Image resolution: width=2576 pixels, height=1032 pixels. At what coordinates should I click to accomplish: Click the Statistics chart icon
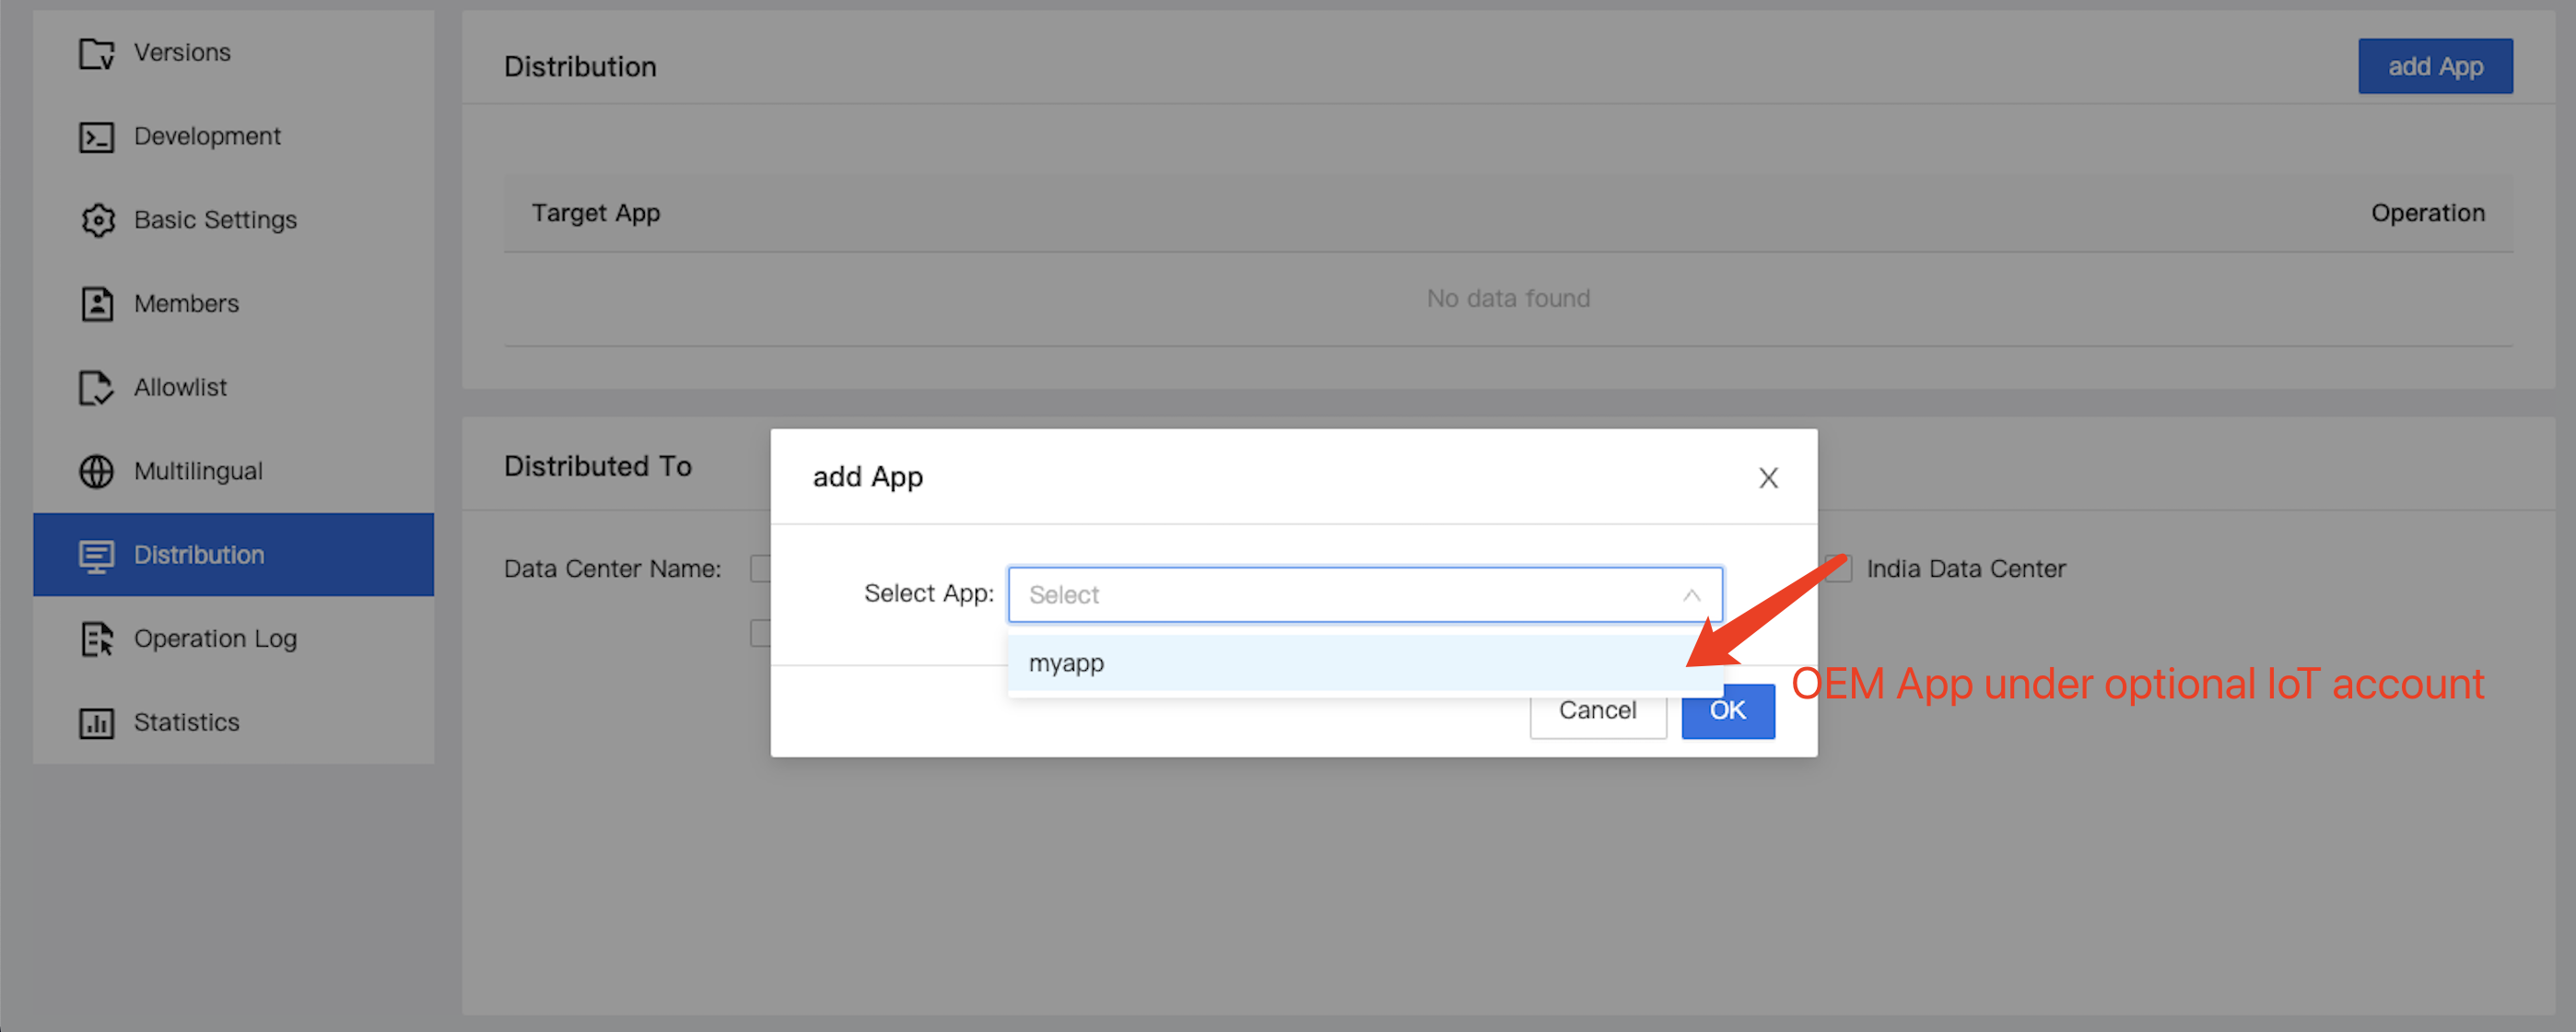pos(97,723)
